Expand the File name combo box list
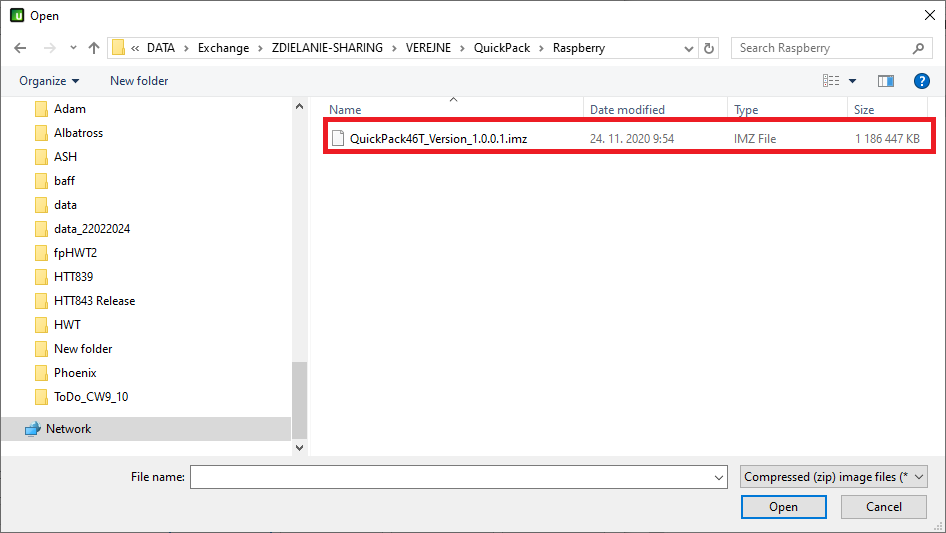 tap(718, 478)
